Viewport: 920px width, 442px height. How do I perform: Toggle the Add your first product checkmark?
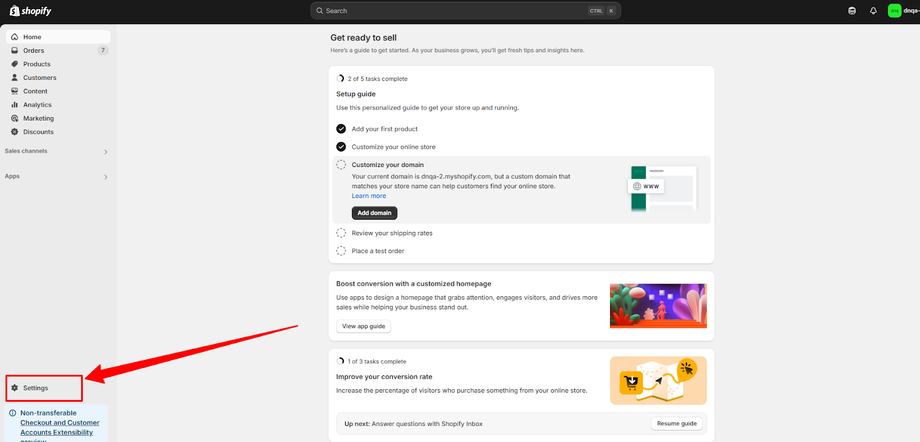341,129
